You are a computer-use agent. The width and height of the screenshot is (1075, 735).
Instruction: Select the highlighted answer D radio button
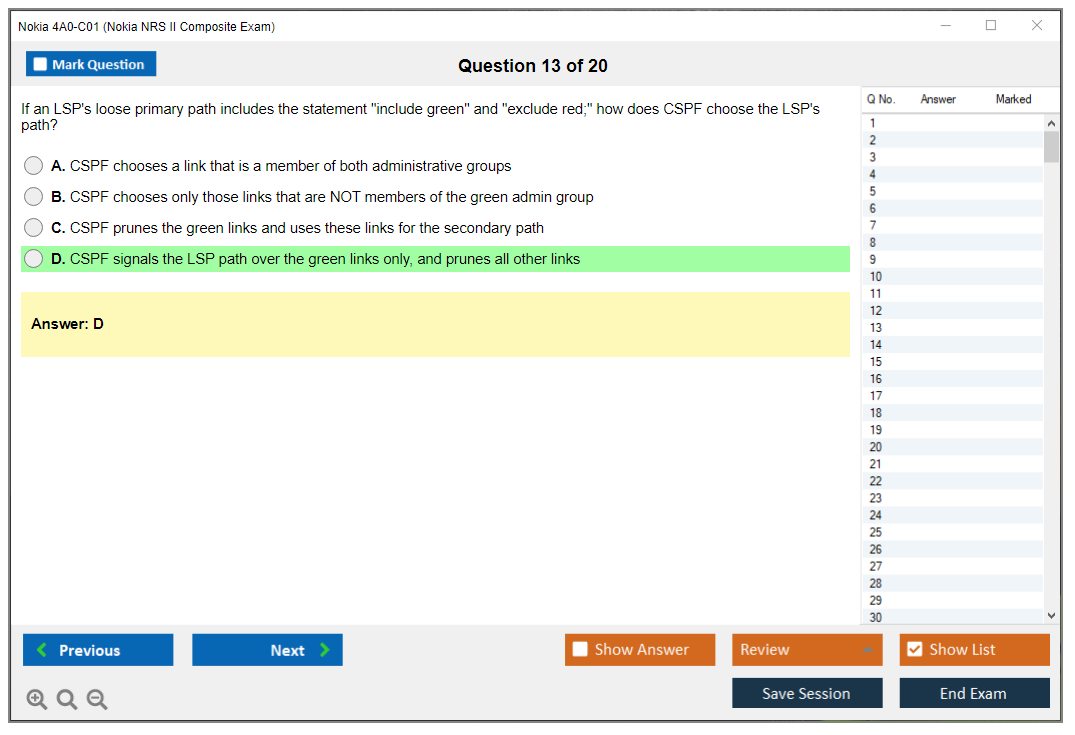pos(34,259)
